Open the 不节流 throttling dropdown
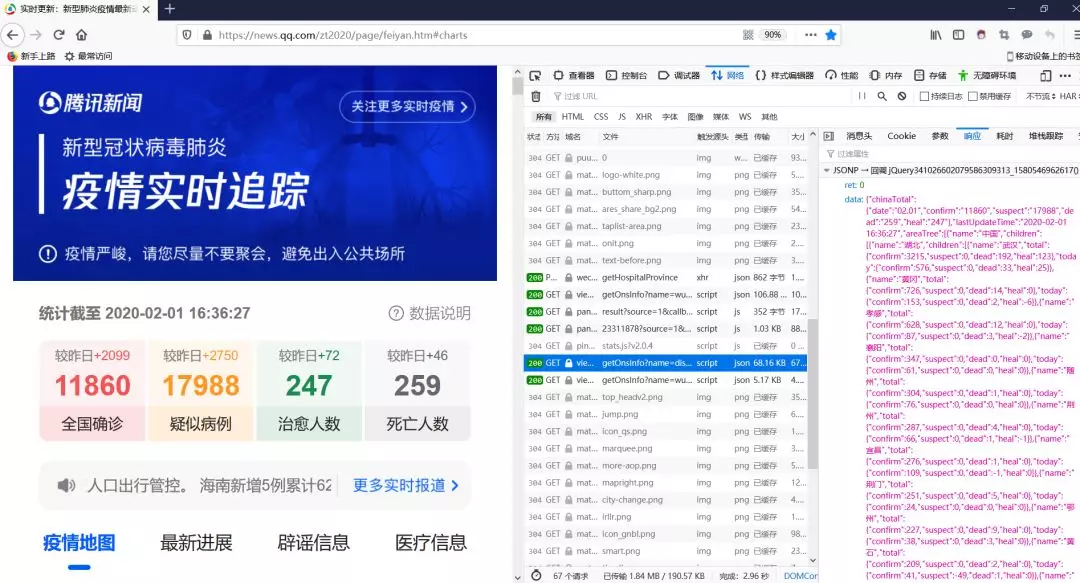The width and height of the screenshot is (1080, 583). (x=1041, y=96)
